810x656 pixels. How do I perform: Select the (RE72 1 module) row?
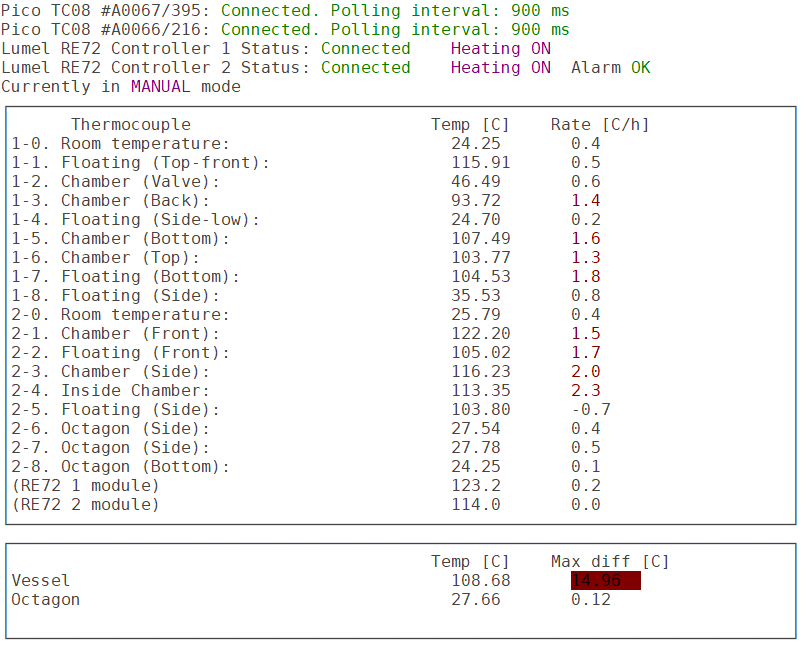point(85,486)
